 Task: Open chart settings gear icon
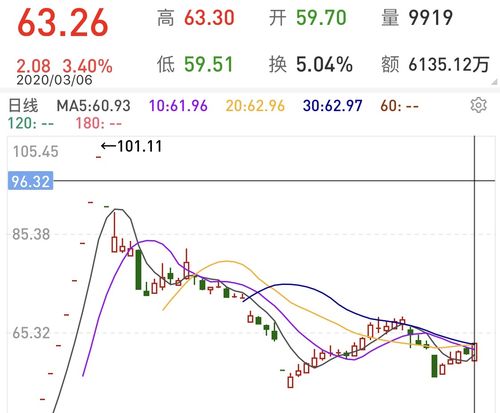[x=478, y=105]
